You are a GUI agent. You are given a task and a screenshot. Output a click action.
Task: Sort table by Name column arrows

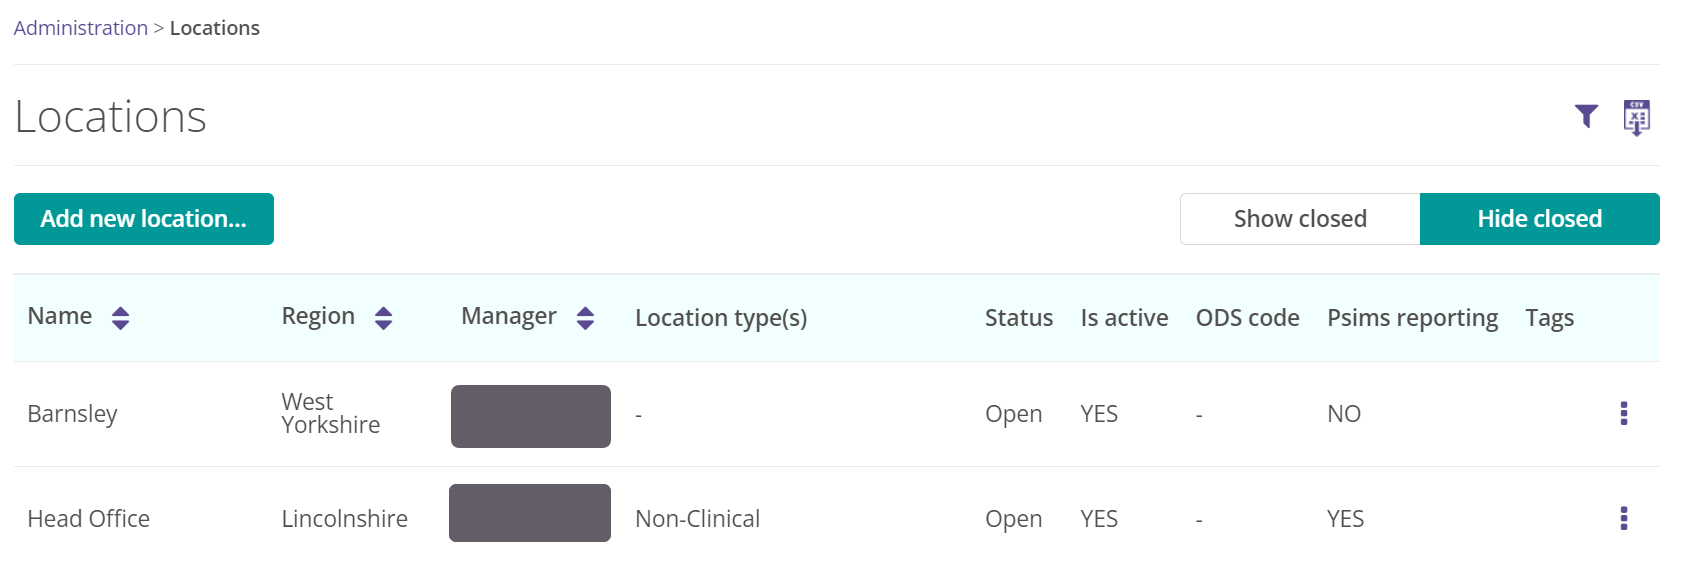[121, 318]
